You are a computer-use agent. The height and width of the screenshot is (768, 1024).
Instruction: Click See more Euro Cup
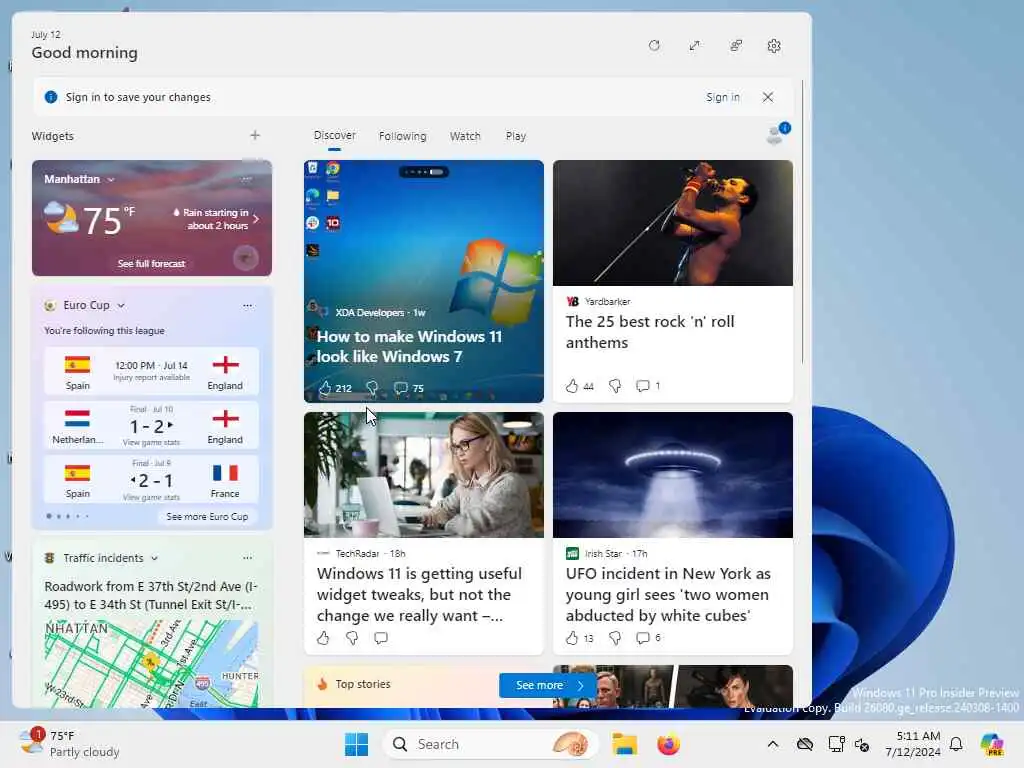coord(207,517)
